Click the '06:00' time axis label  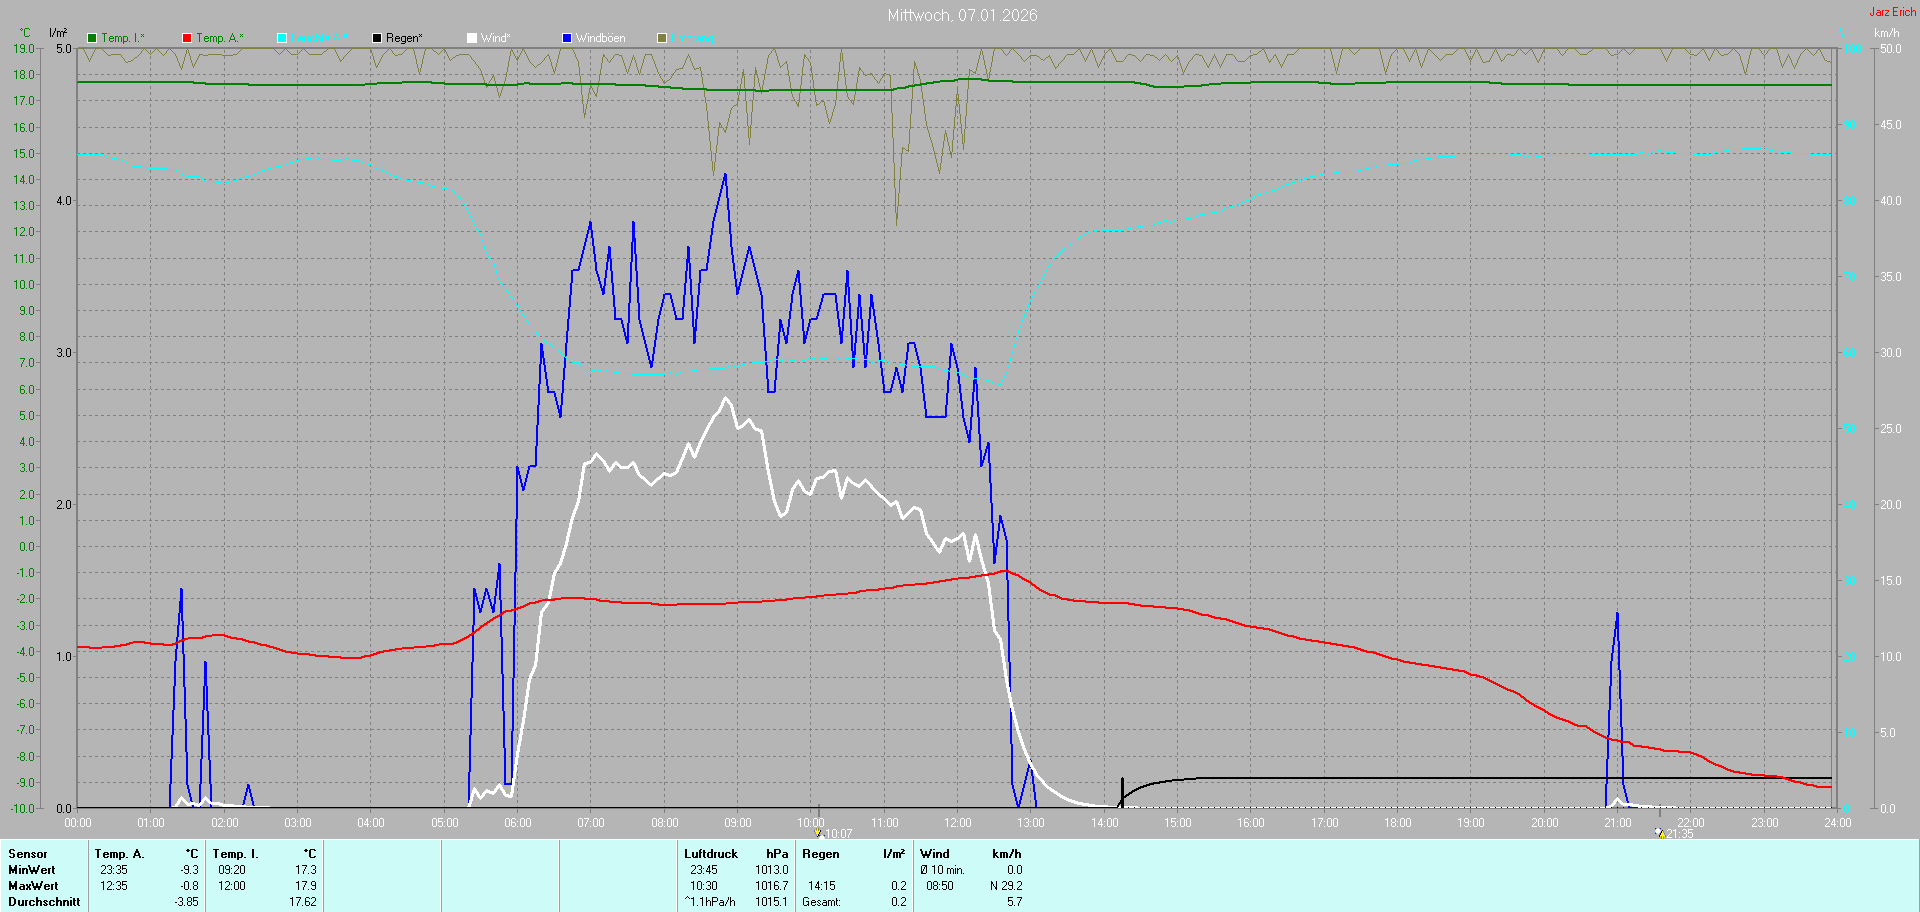click(518, 823)
